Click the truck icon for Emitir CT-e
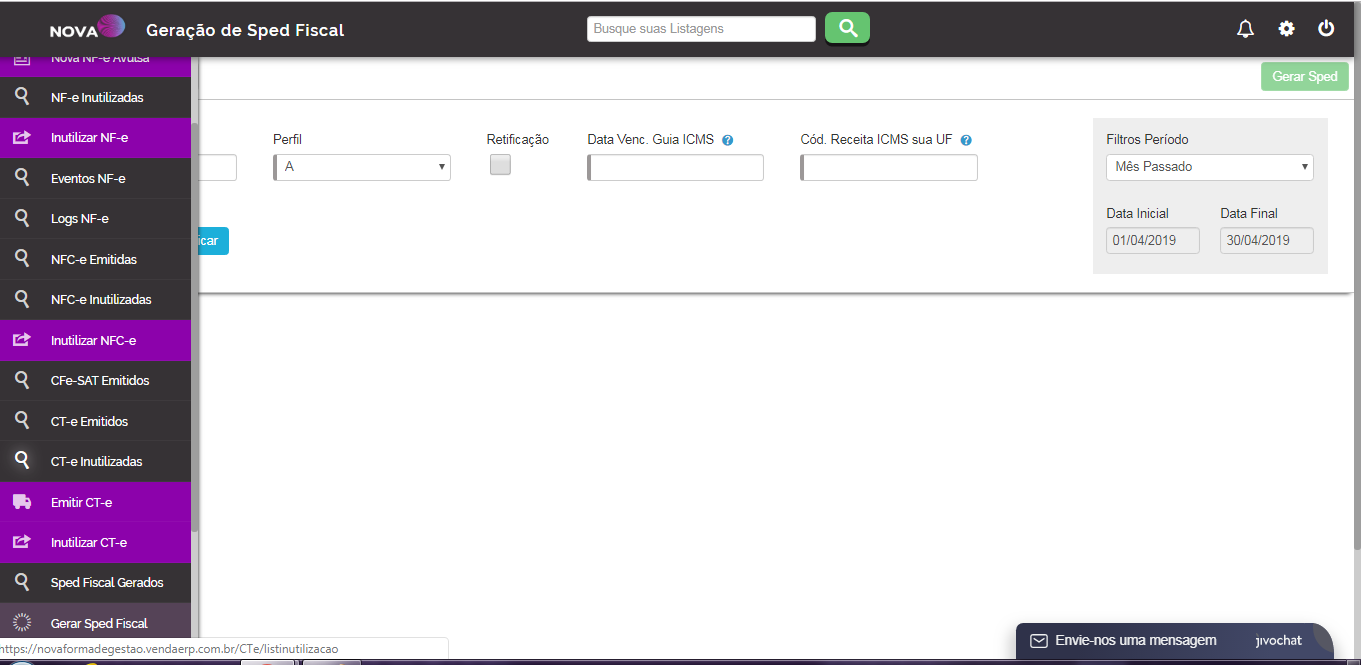Image resolution: width=1361 pixels, height=665 pixels. pos(22,502)
